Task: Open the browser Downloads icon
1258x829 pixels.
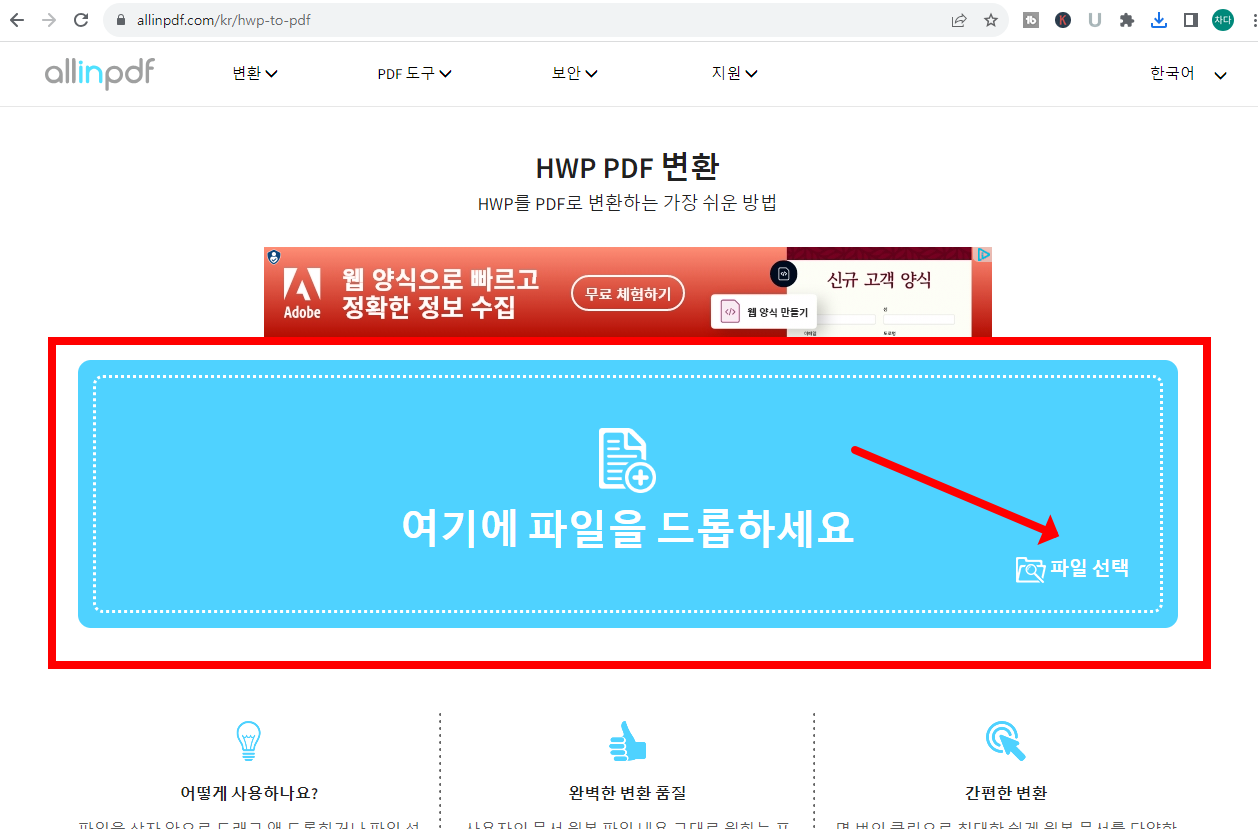Action: click(x=1159, y=19)
